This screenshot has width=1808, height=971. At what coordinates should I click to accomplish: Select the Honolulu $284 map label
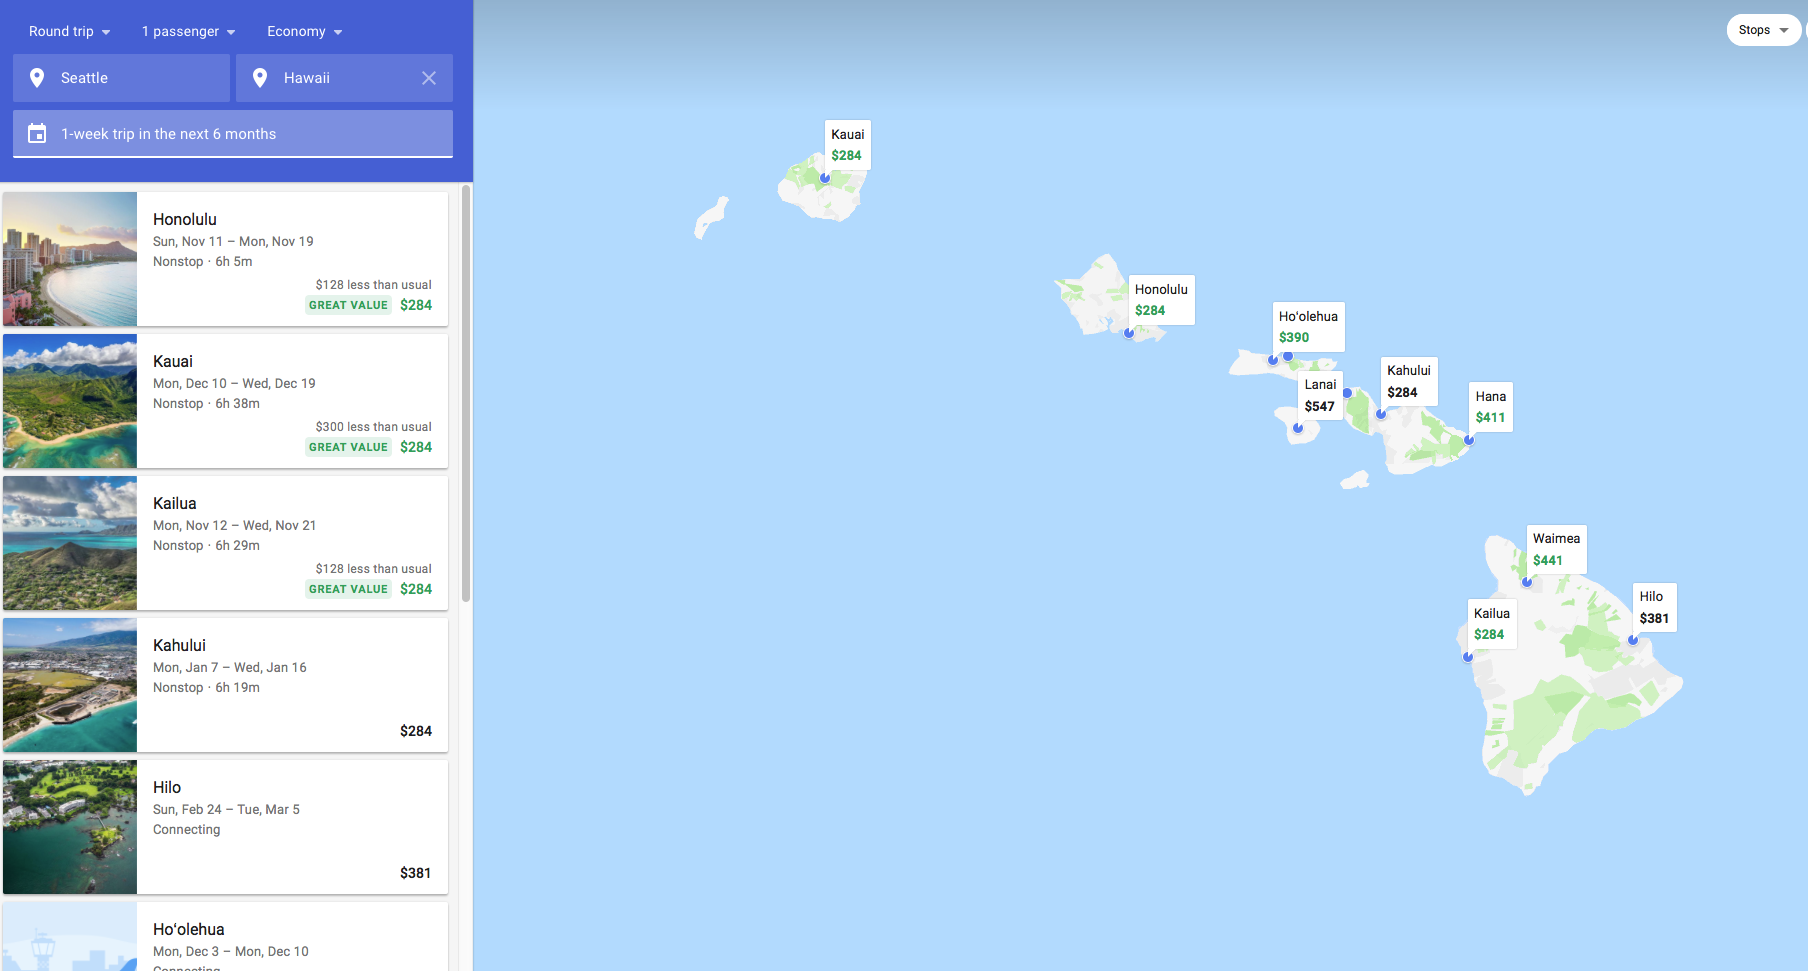[x=1162, y=300]
